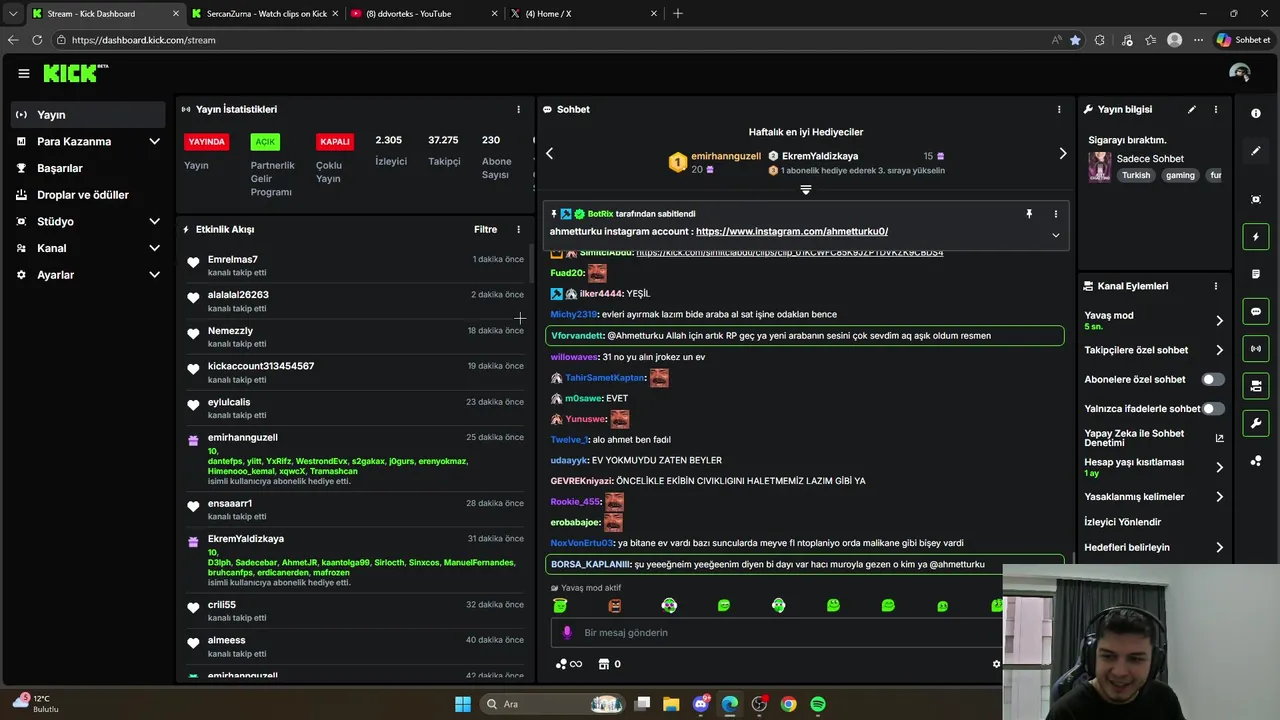Click username Vforvandett in chat
This screenshot has height=720, width=1280.
tap(577, 336)
